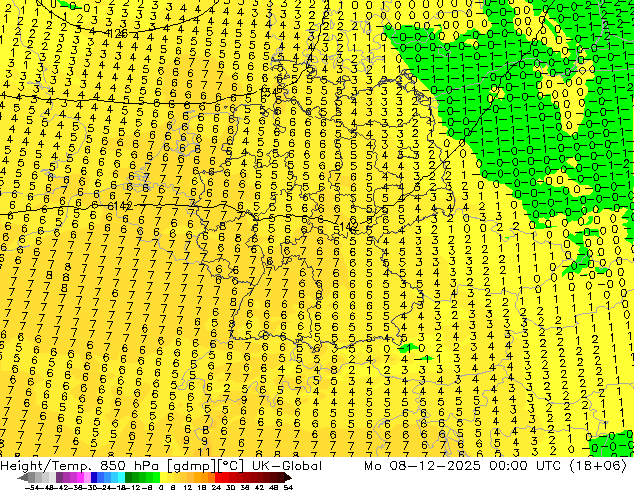Click the '-54' legend value
The height and width of the screenshot is (490, 634).
(32, 487)
